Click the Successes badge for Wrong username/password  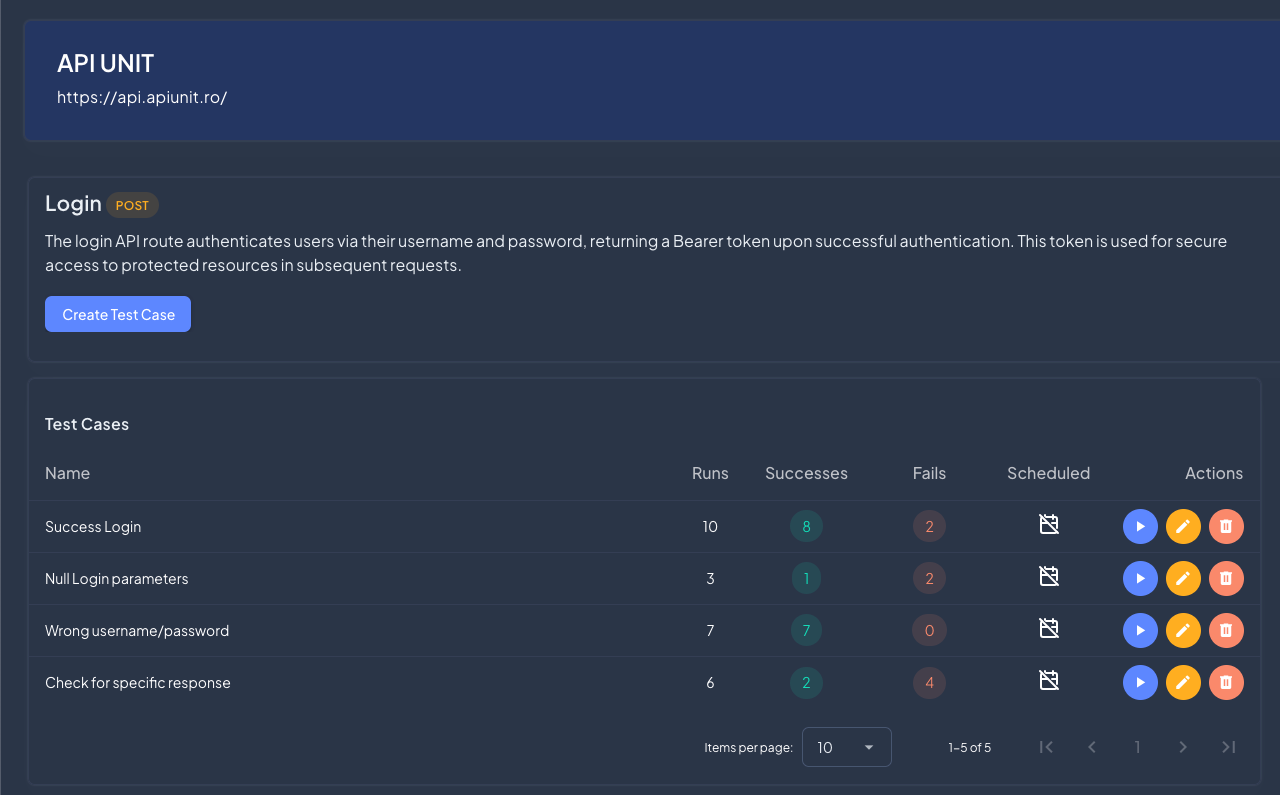[x=806, y=630]
